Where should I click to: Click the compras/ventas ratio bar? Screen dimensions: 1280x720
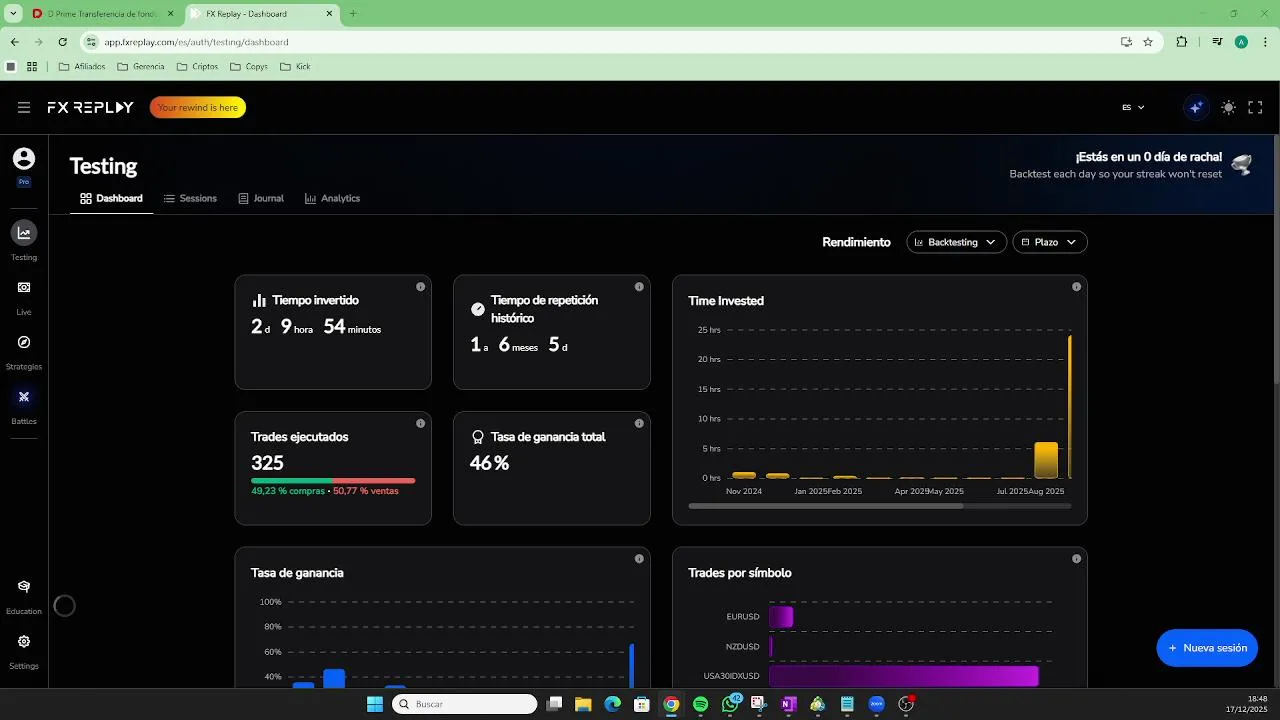pos(333,481)
